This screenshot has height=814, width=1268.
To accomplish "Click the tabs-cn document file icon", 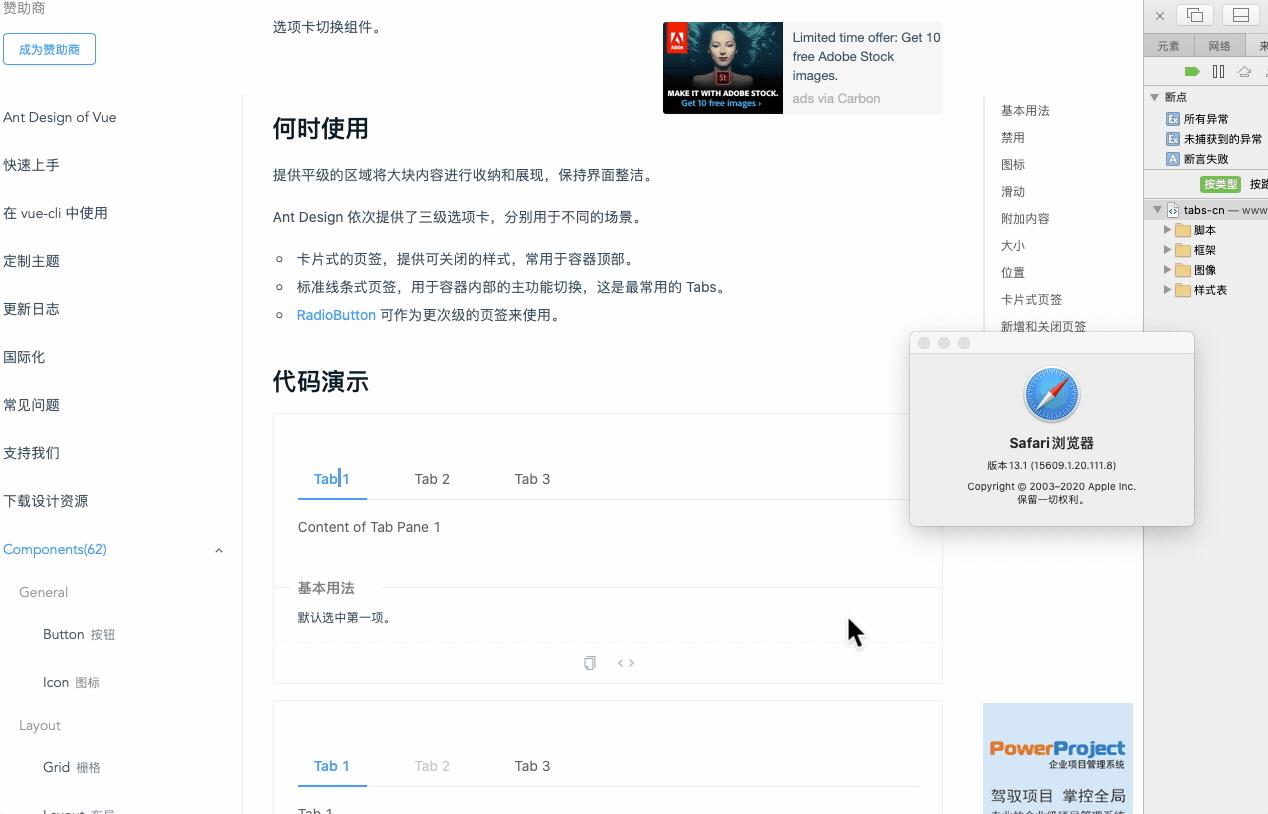I will click(x=1173, y=210).
